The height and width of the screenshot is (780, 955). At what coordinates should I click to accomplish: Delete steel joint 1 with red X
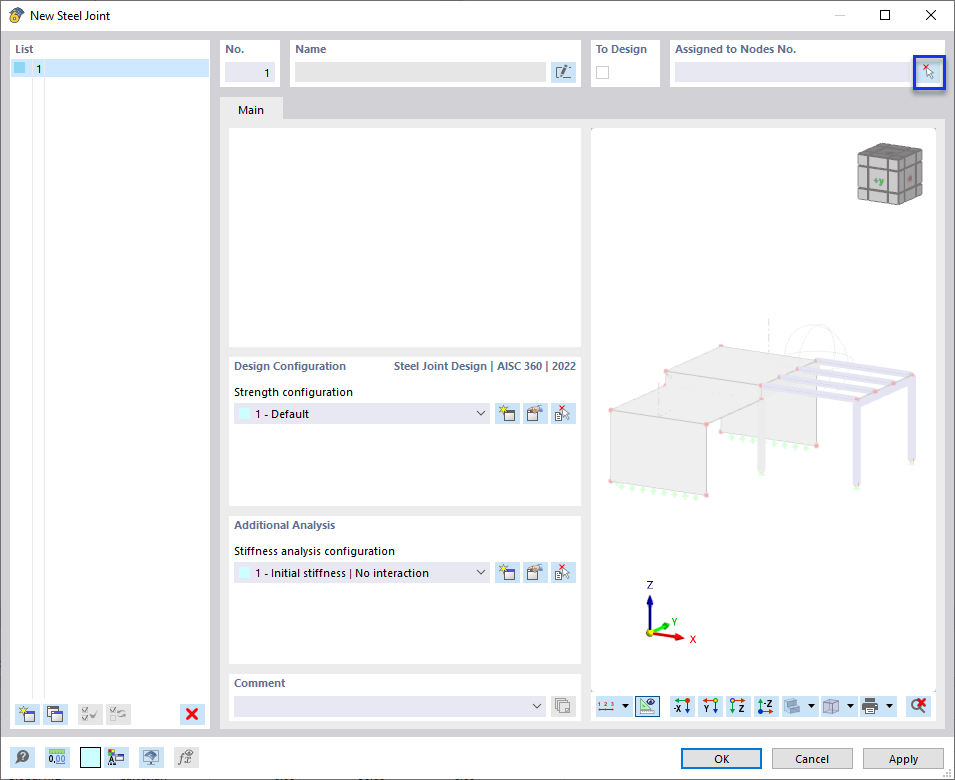coord(191,714)
